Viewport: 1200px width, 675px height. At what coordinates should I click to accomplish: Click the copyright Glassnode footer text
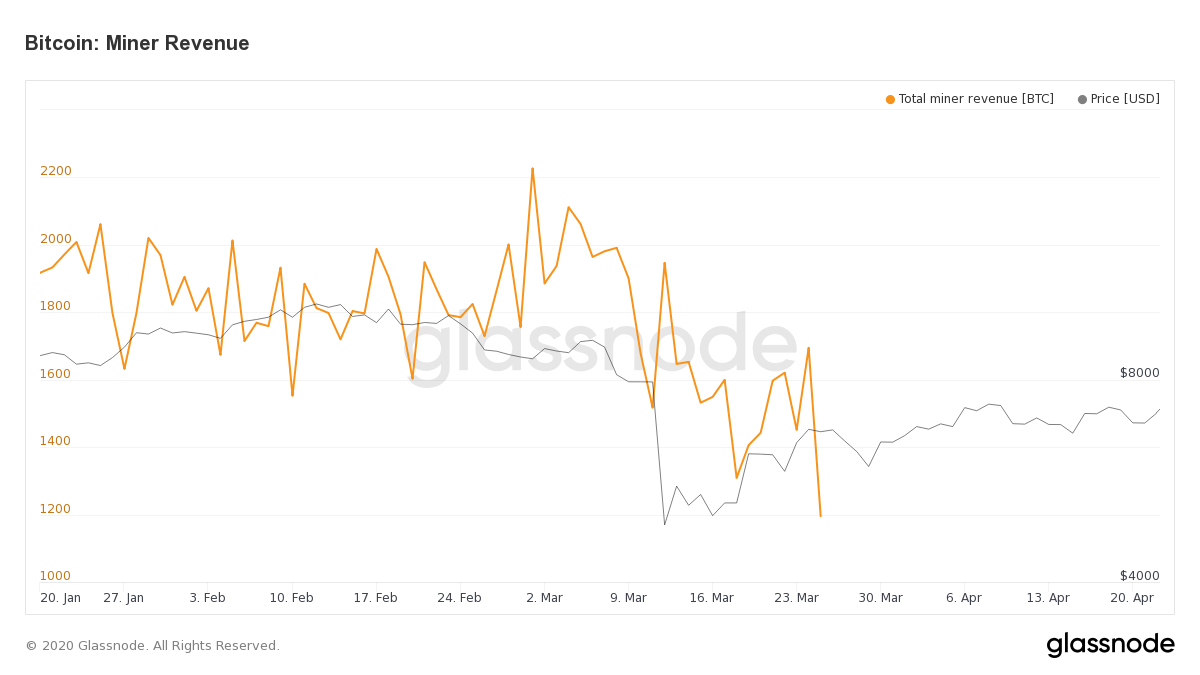coord(152,646)
